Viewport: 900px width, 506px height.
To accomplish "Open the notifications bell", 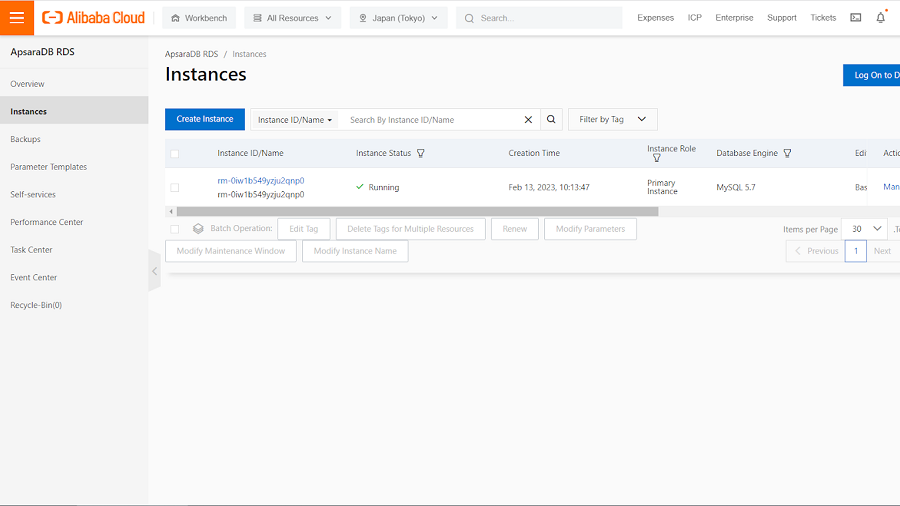I will (x=881, y=18).
